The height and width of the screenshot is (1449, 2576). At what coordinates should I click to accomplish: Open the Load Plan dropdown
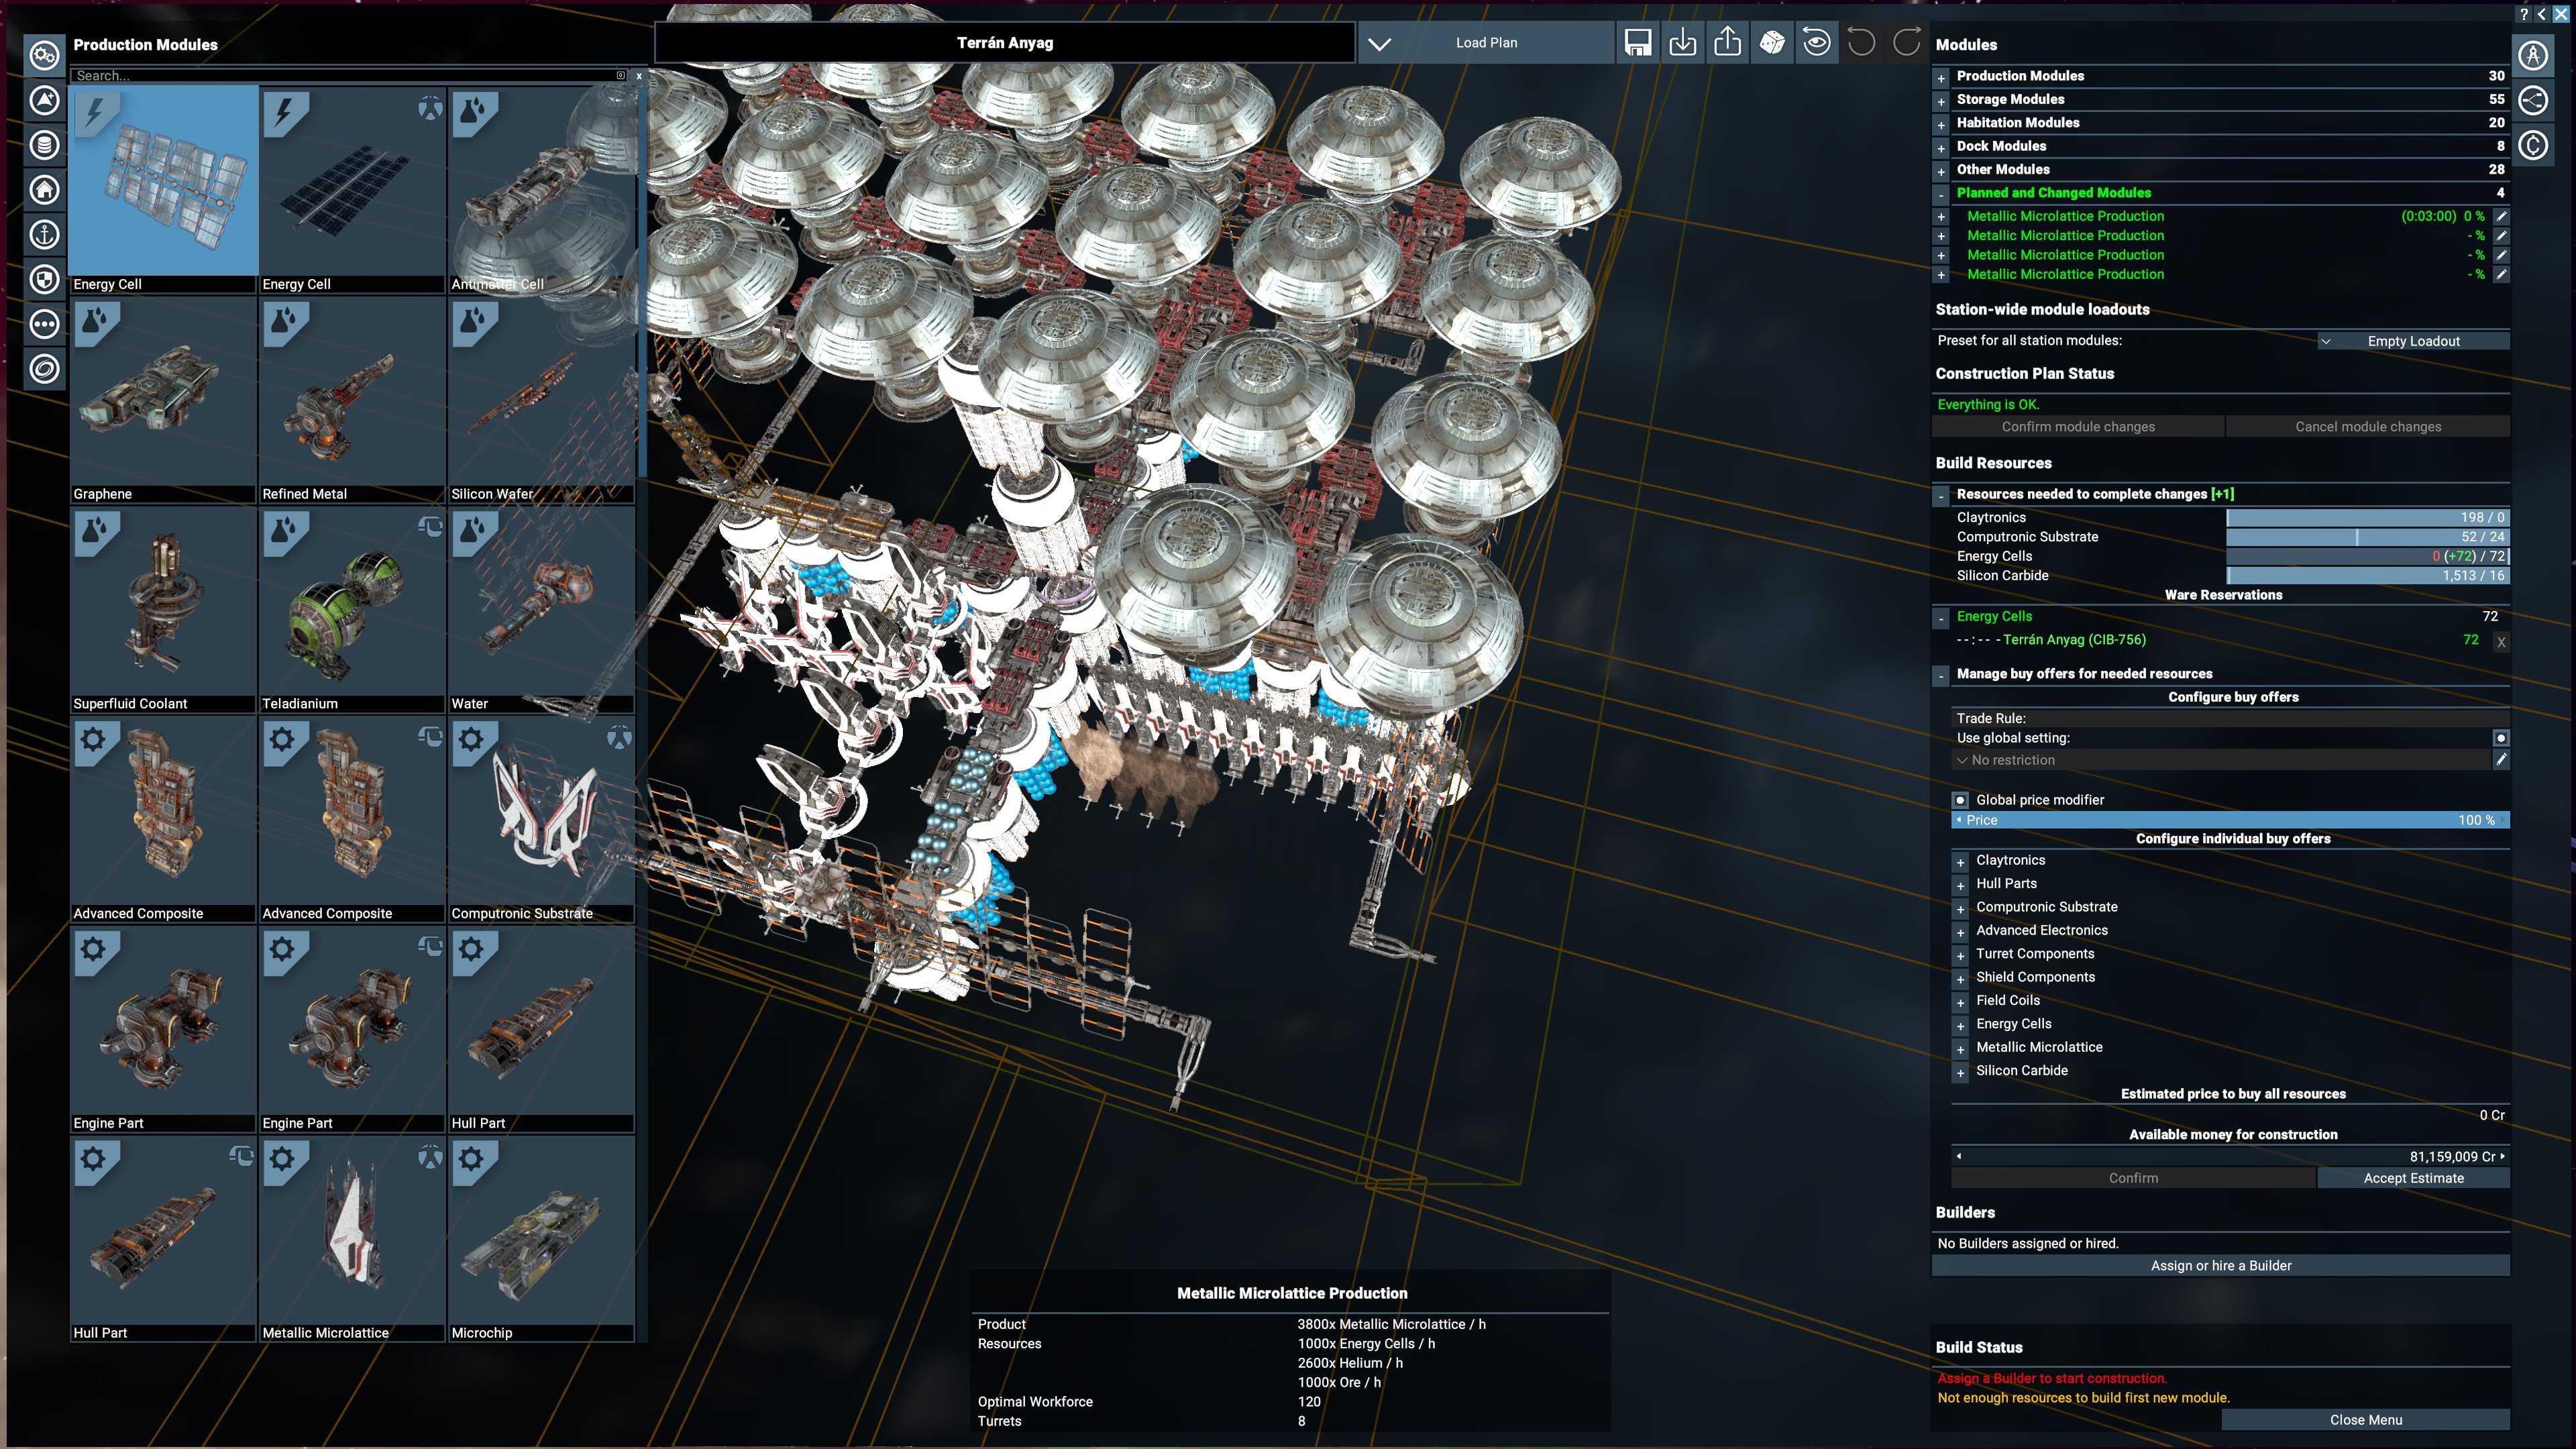point(1486,43)
